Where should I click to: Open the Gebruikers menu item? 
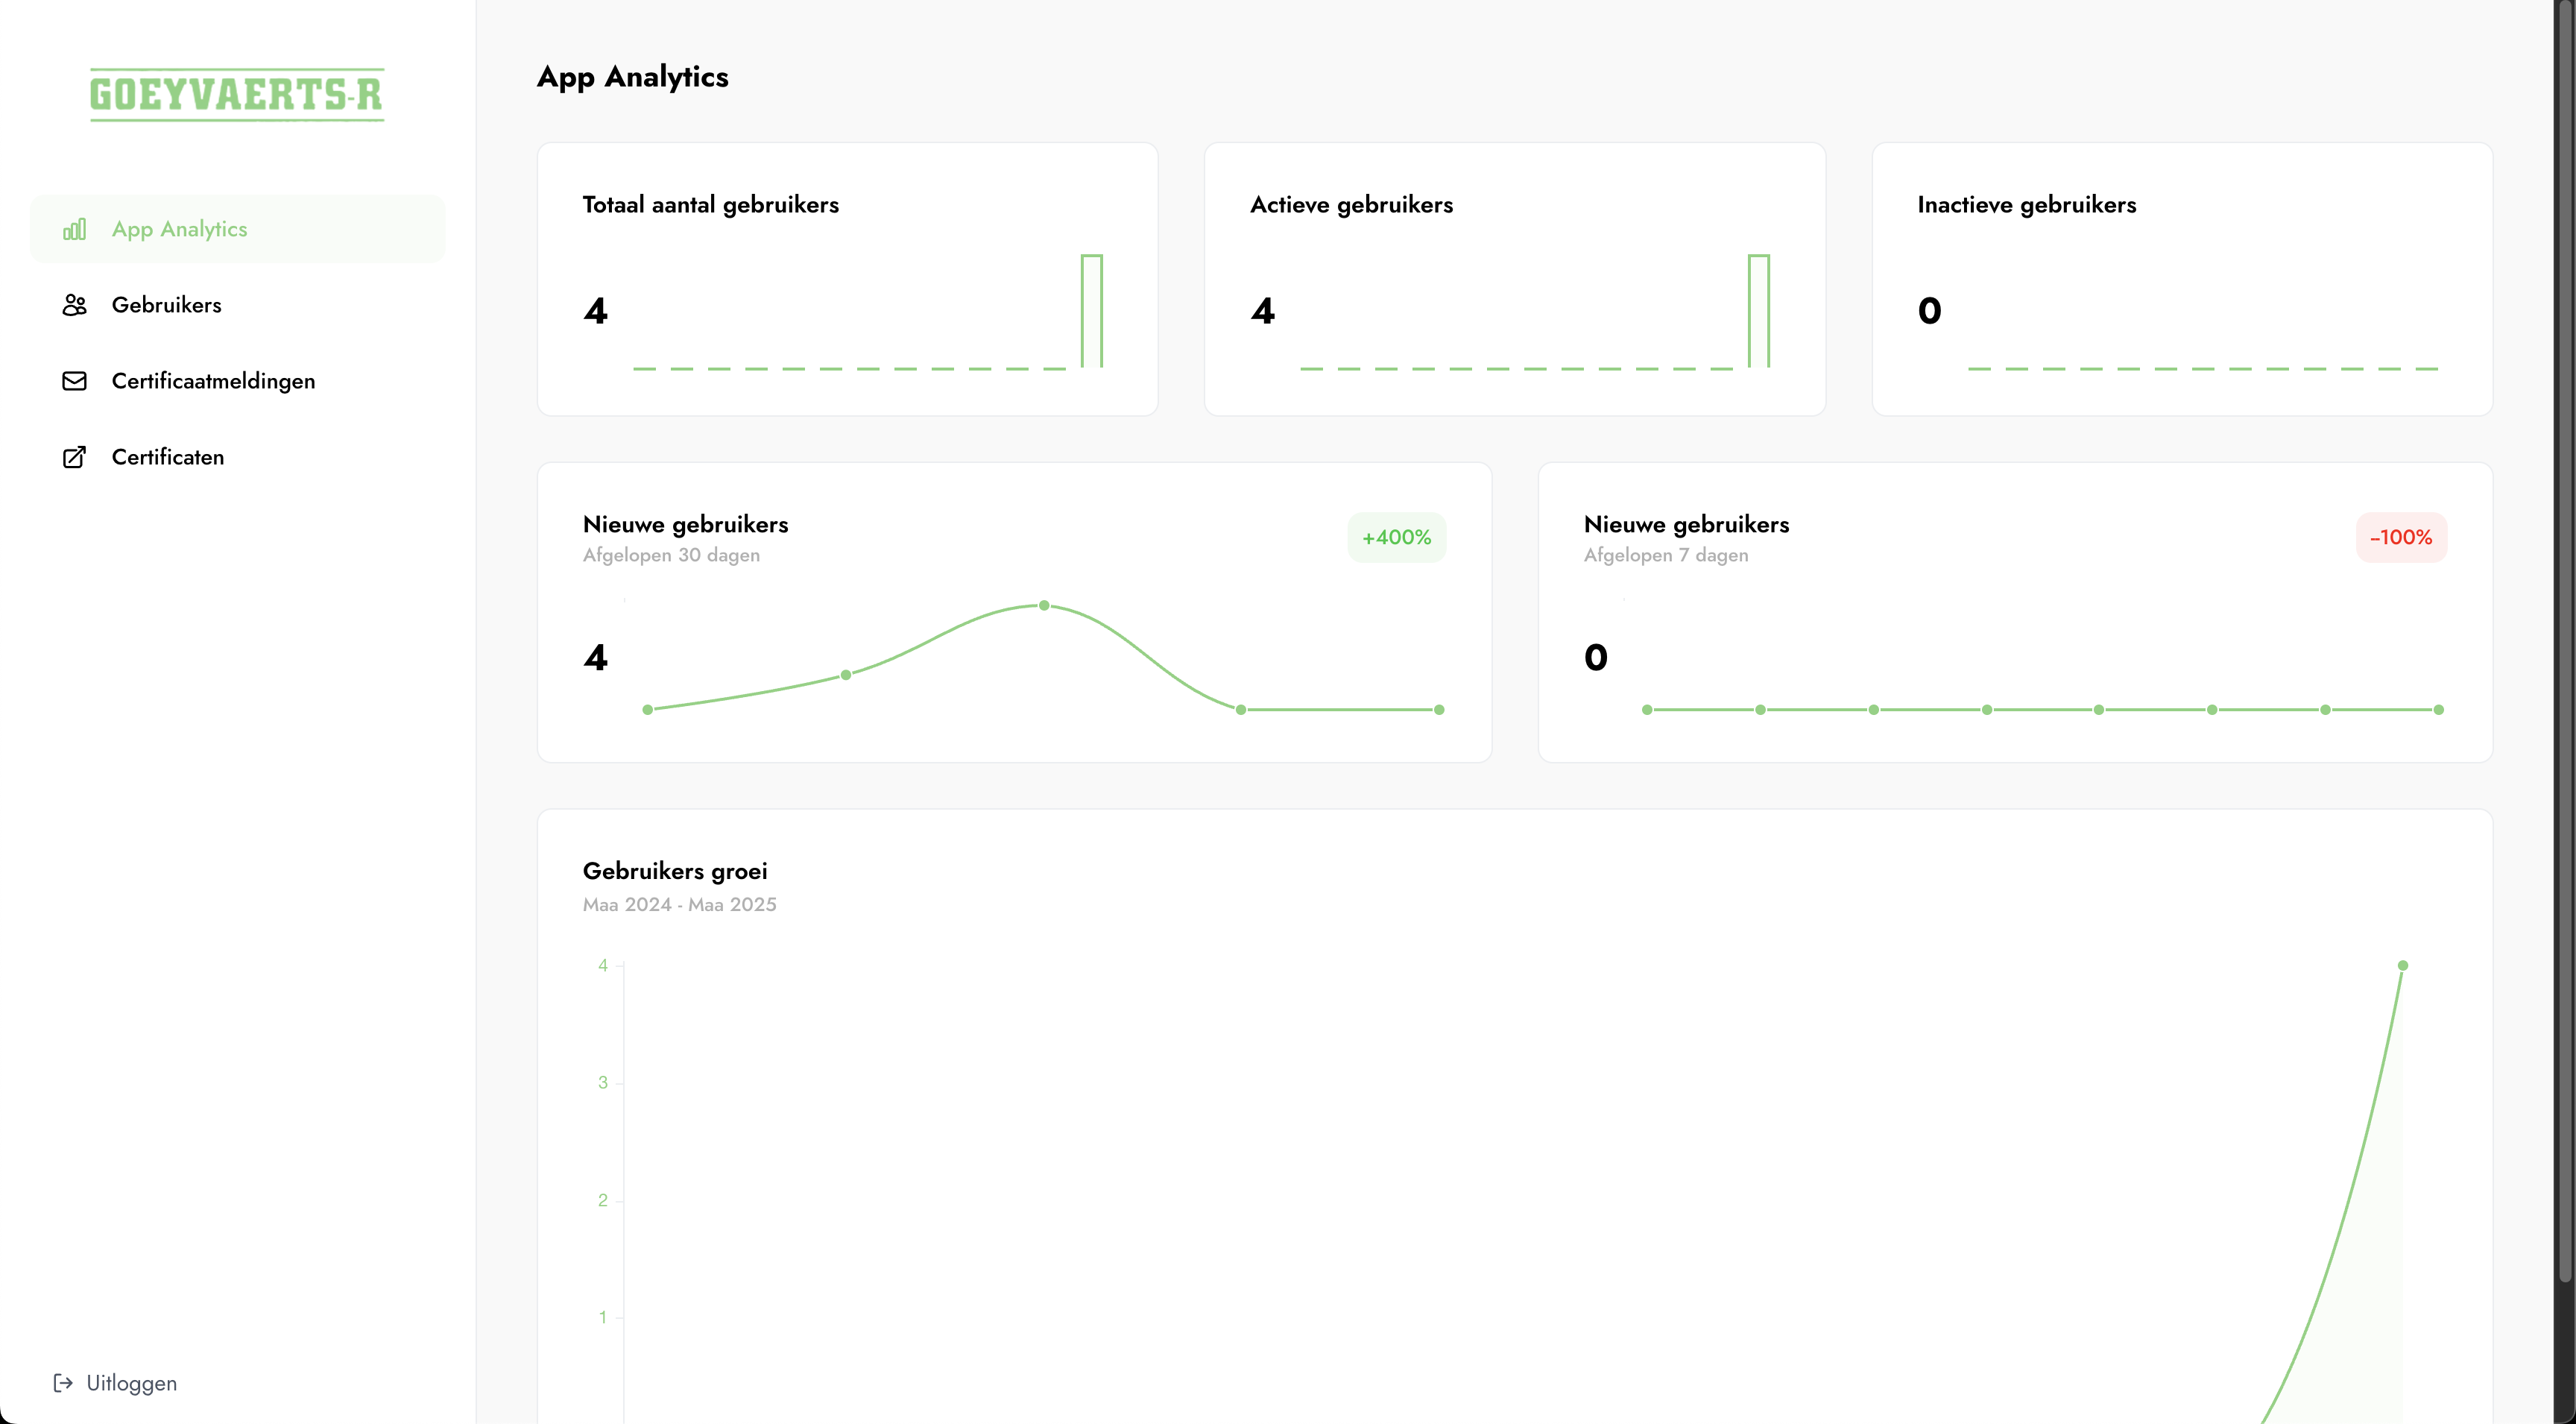click(167, 305)
